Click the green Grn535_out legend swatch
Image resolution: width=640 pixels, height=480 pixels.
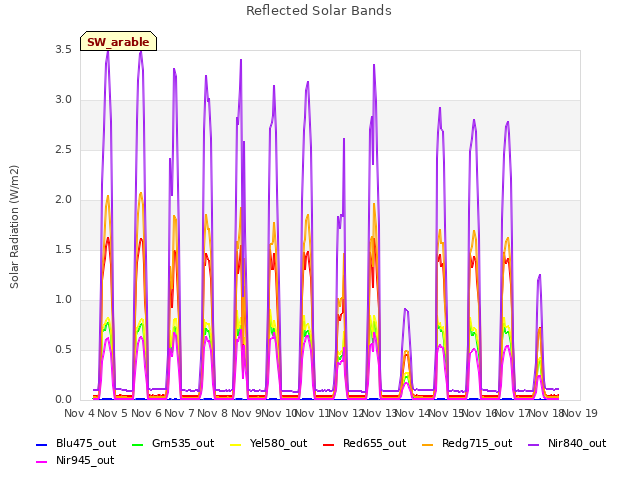click(x=138, y=444)
